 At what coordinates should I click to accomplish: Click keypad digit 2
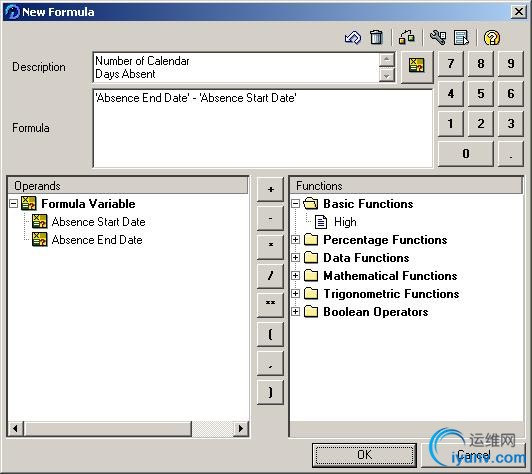(x=481, y=124)
